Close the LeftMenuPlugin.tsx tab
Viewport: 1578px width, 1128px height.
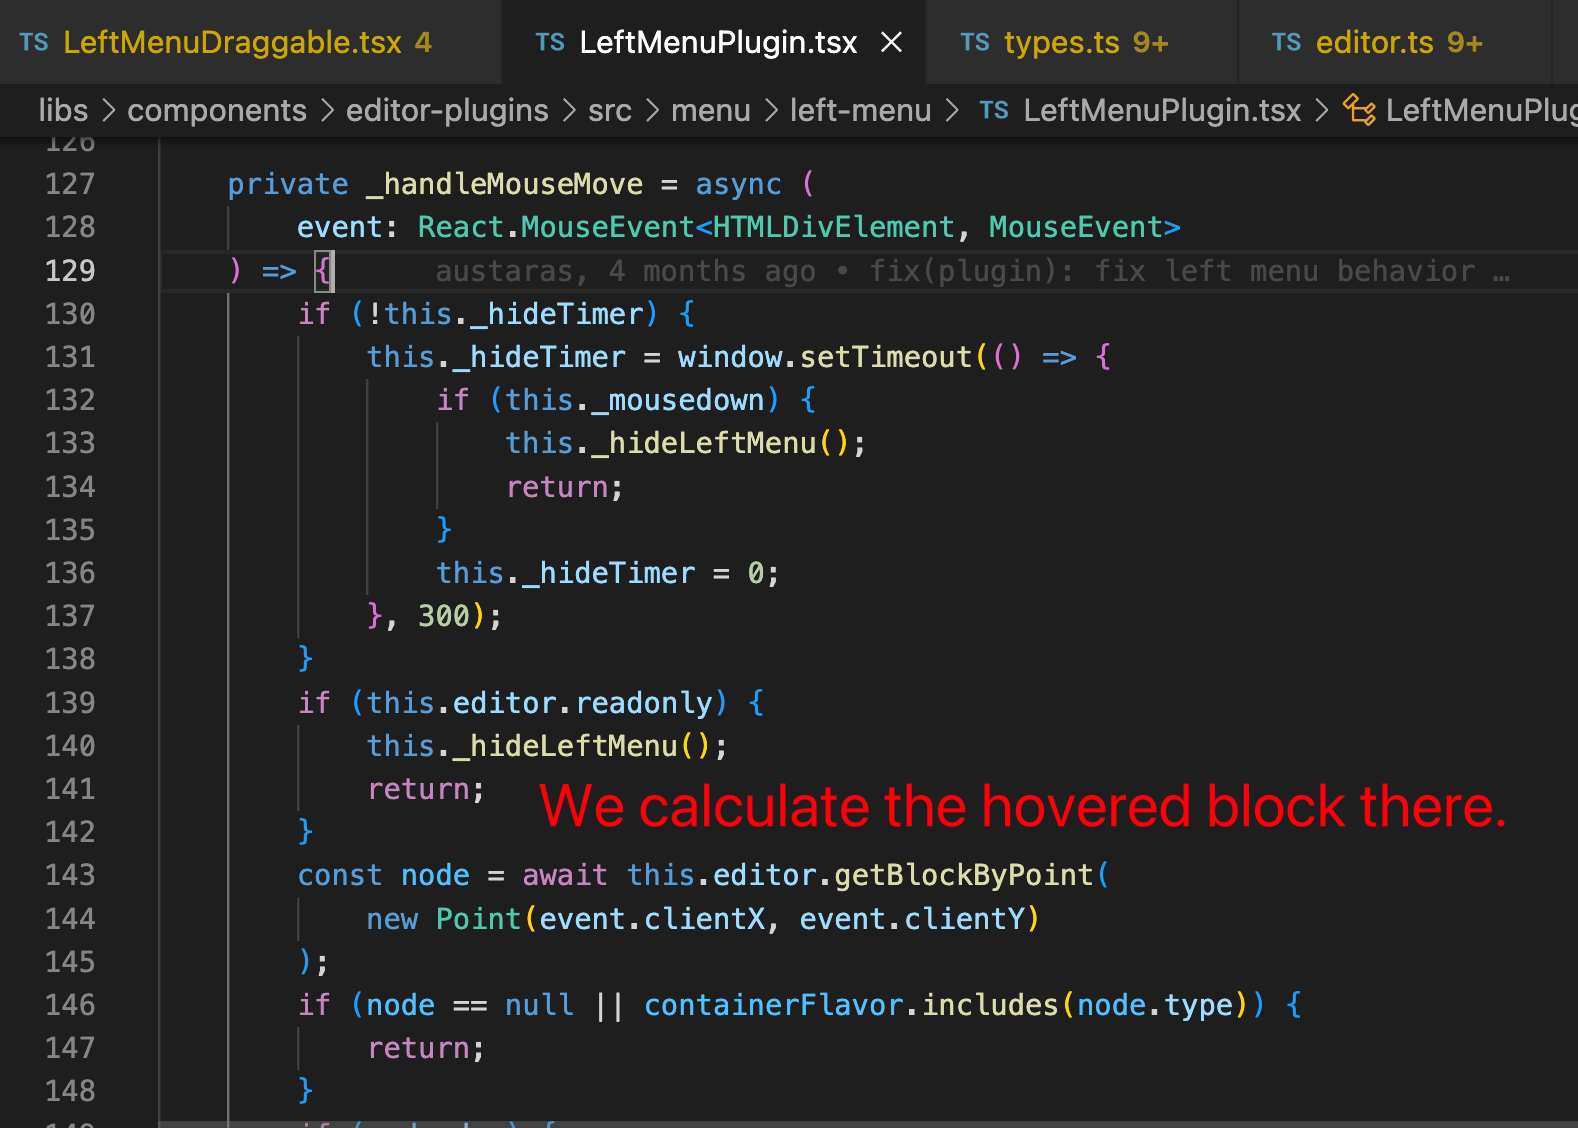coord(891,42)
